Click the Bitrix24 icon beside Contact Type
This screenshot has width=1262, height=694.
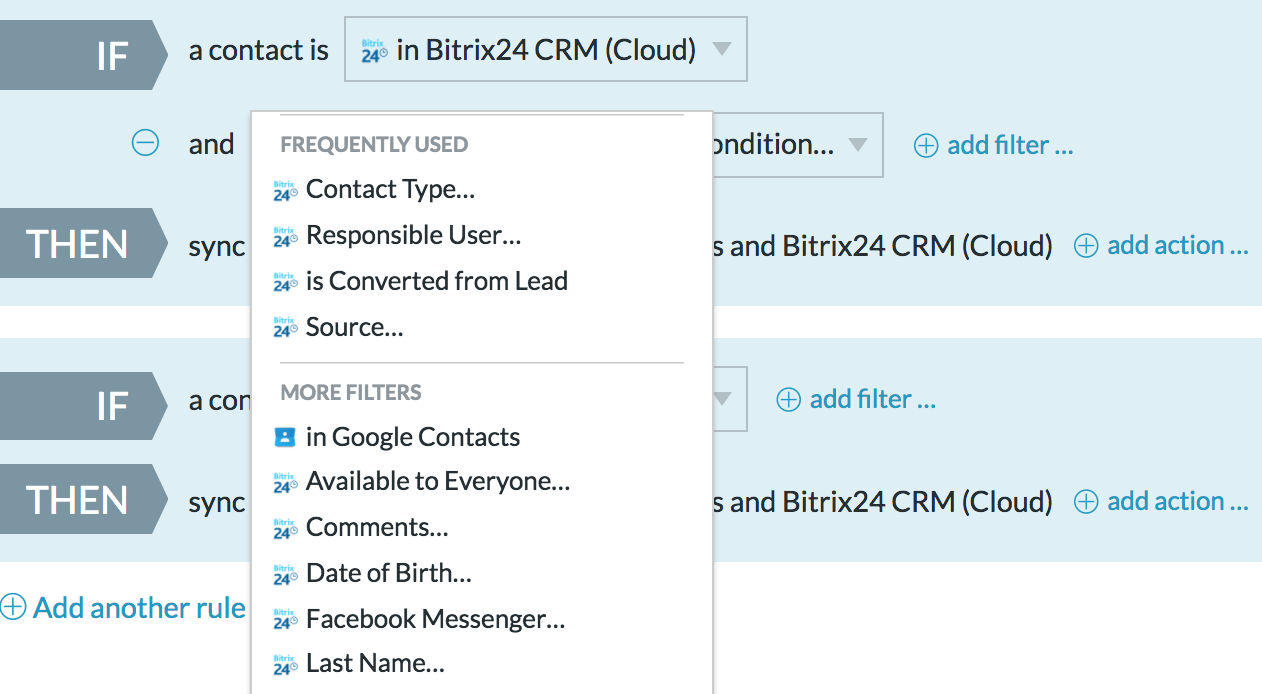[x=286, y=190]
